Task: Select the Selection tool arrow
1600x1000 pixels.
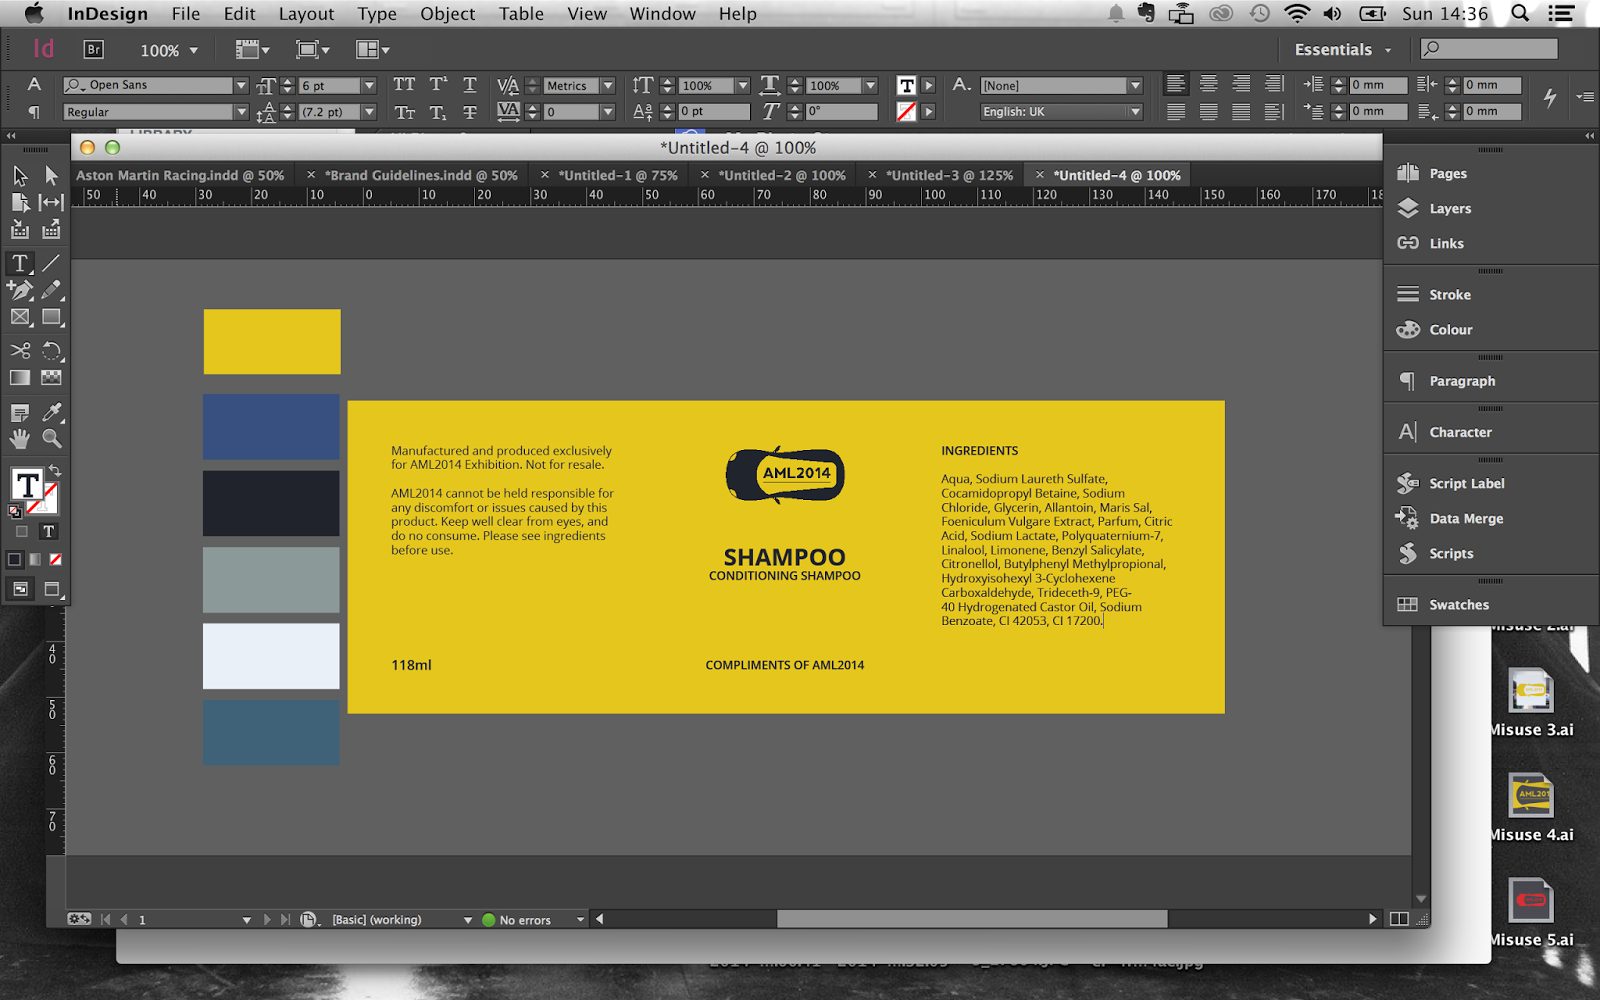Action: [20, 176]
